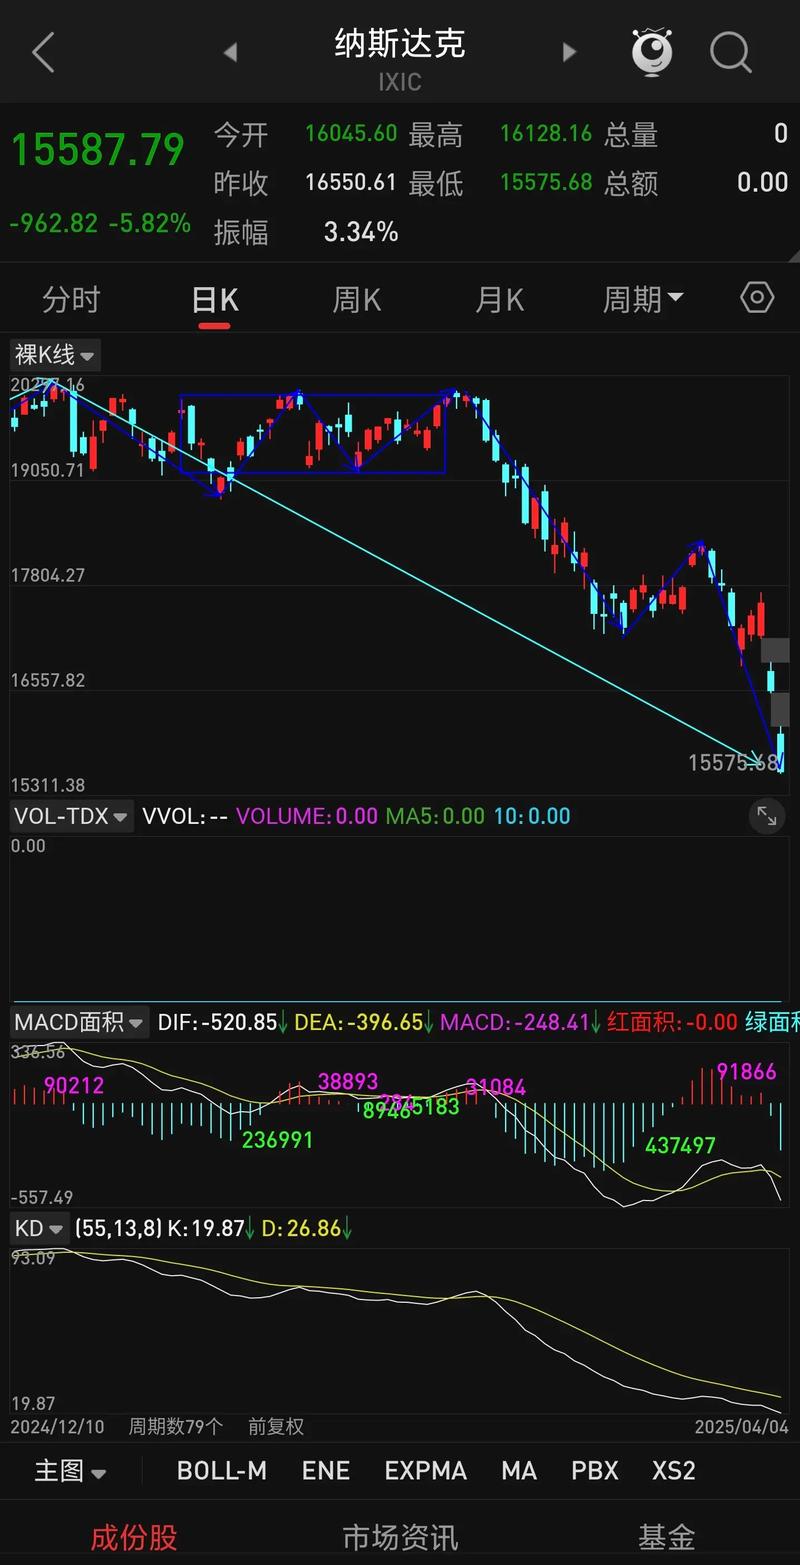Open the 成份股 constituents tab

pos(134,1537)
